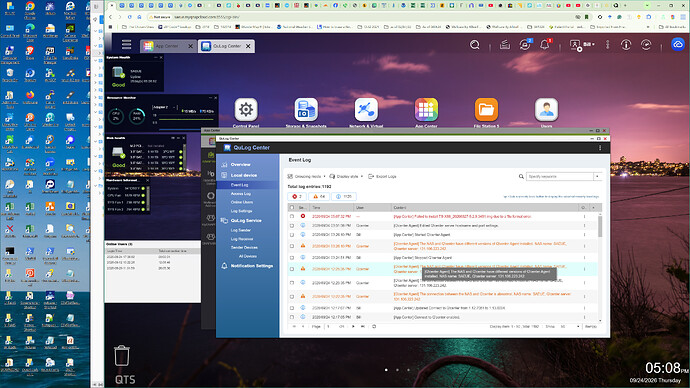Image resolution: width=690 pixels, height=388 pixels.
Task: Switch to the QuLog Center taskbar tab
Action: pos(227,46)
